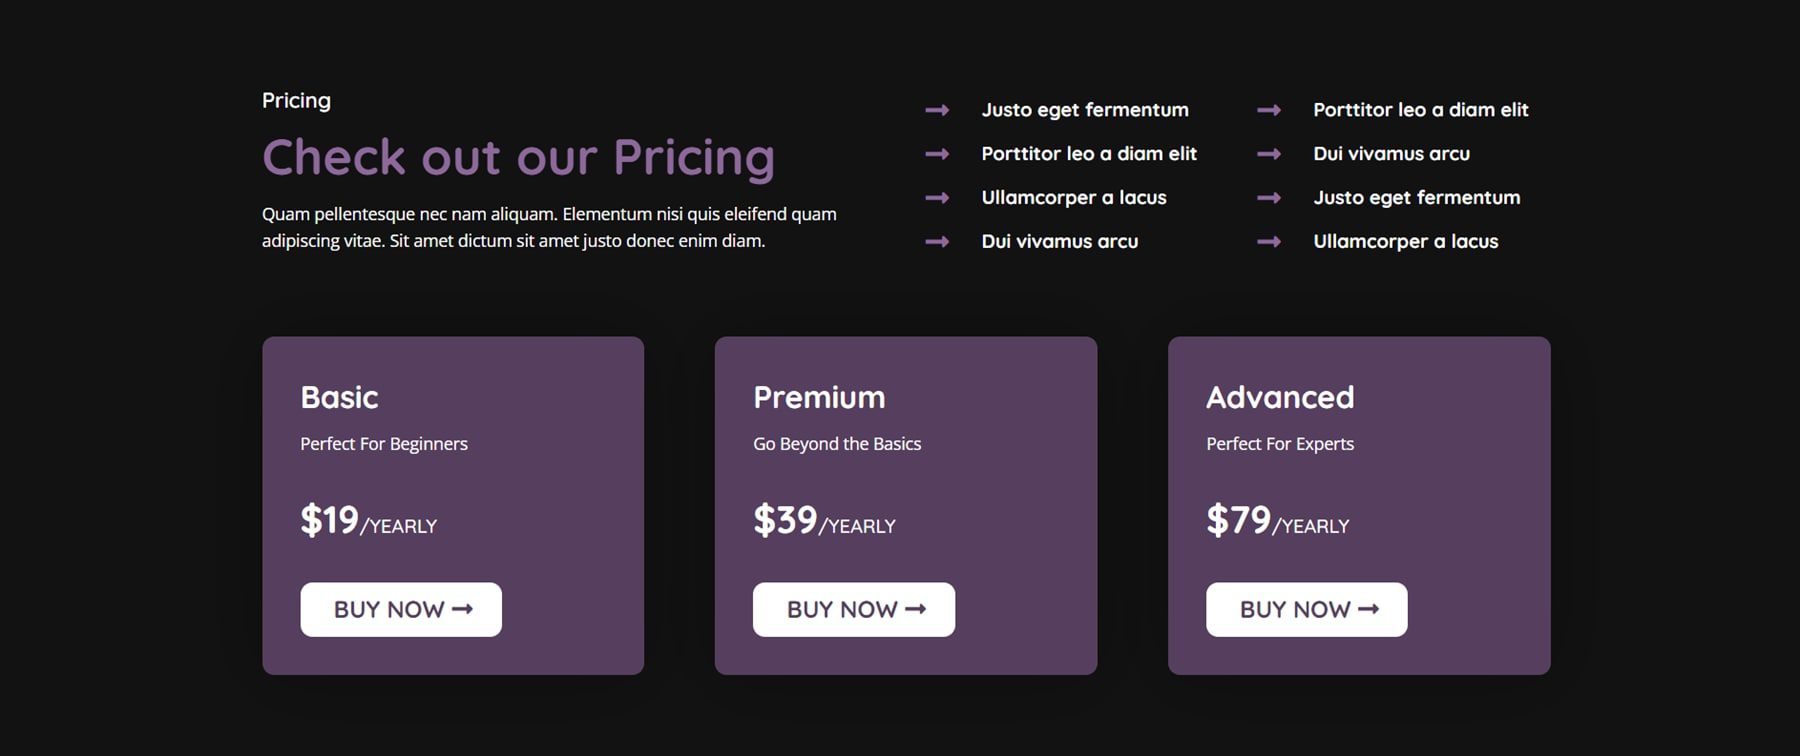Click the right-column arrow next to Porttitor leo
The width and height of the screenshot is (1800, 756).
[x=1270, y=110]
